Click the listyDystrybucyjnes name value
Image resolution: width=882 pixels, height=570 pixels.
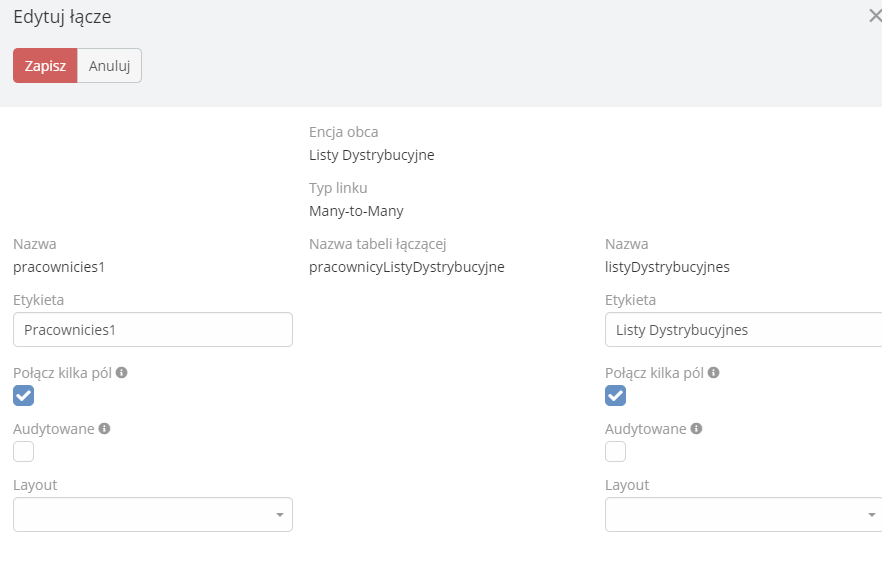tap(667, 267)
